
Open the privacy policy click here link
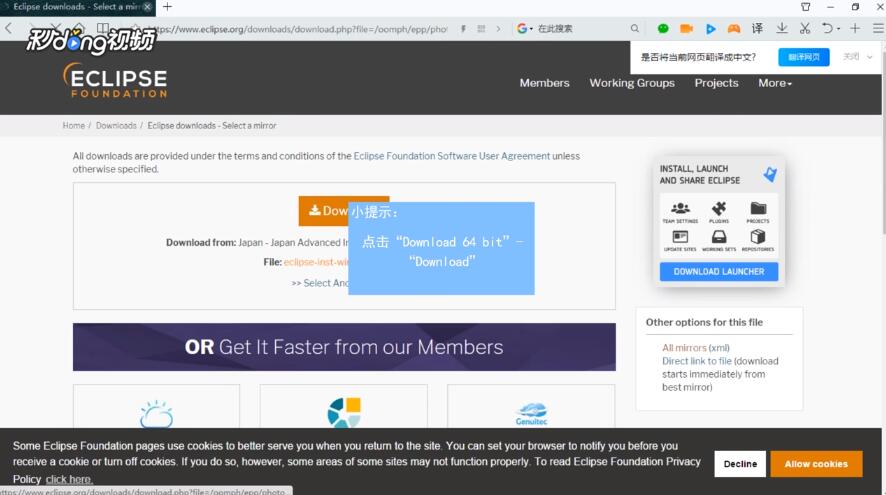pos(69,479)
